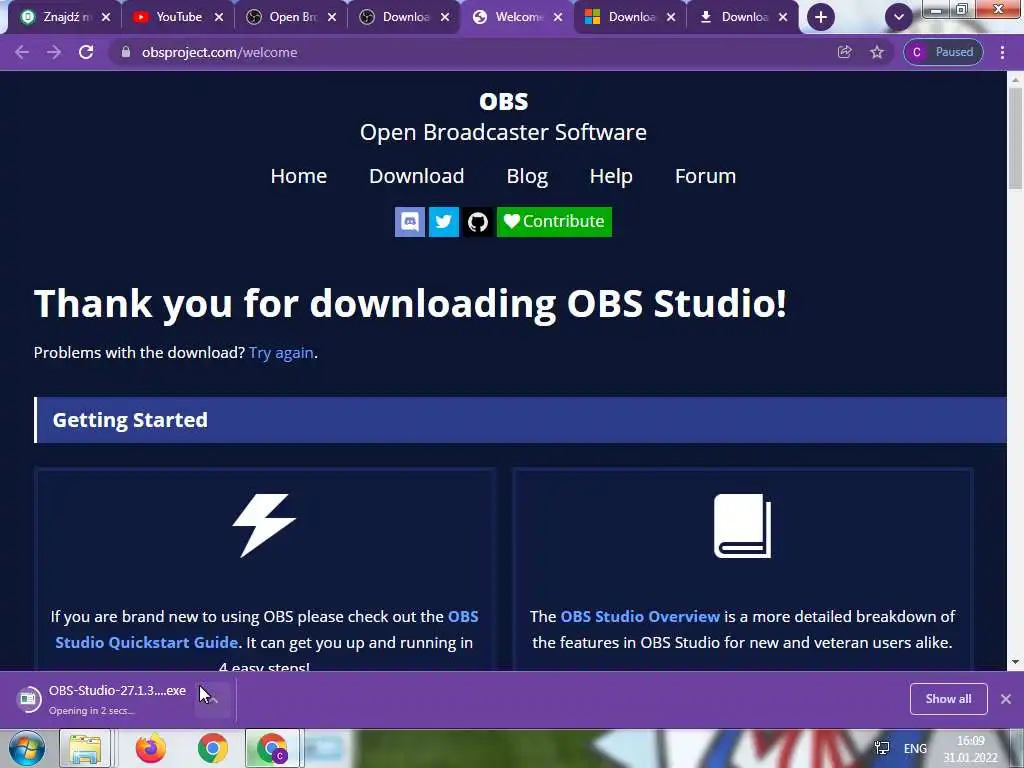
Task: Click the ENG language indicator
Action: (x=915, y=748)
